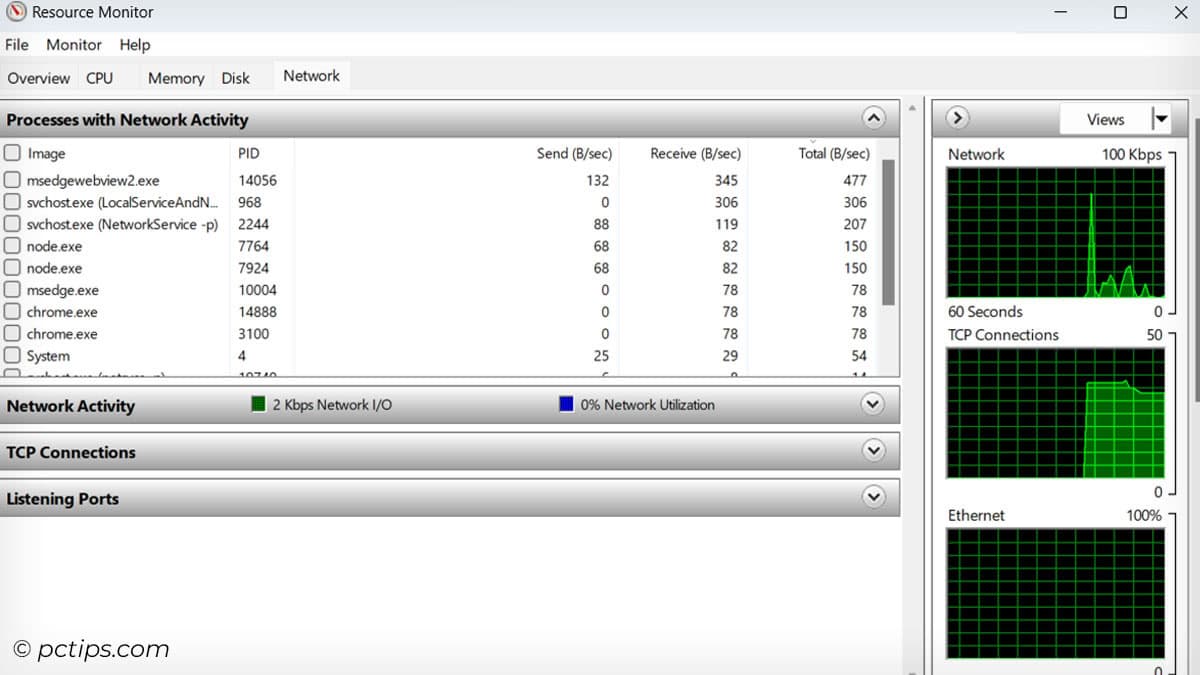This screenshot has width=1200, height=675.
Task: Expand the Network Activity section
Action: point(873,405)
